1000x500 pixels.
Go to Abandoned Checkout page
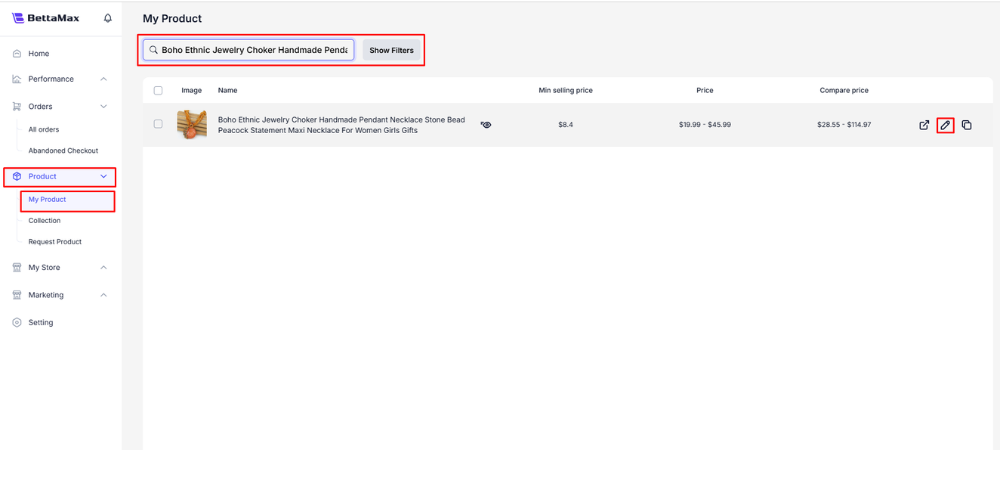pos(63,151)
